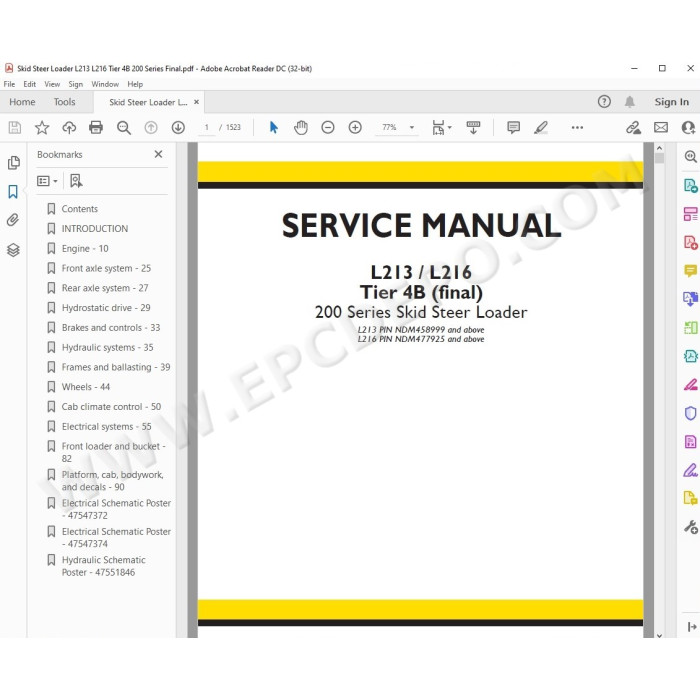Viewport: 700px width, 700px height.
Task: Close the Skid Steer Loader document tab
Action: [x=196, y=102]
